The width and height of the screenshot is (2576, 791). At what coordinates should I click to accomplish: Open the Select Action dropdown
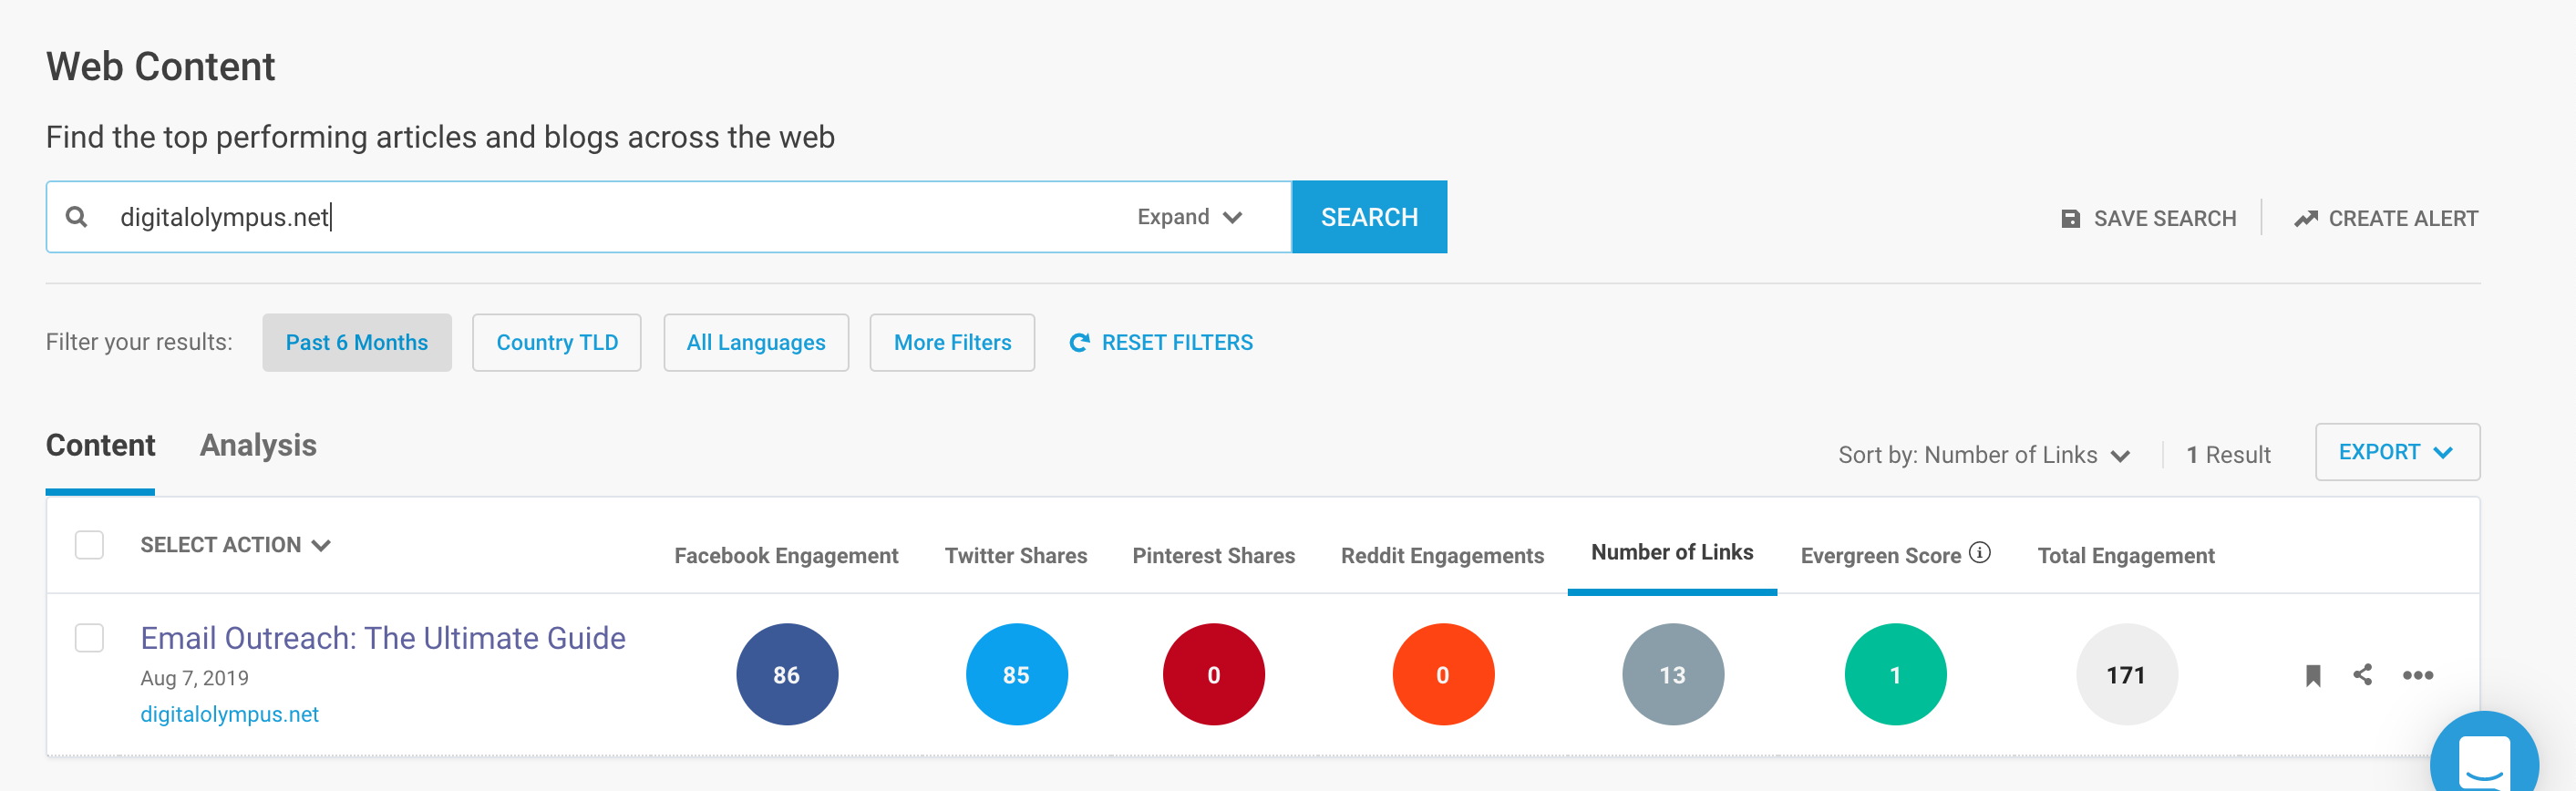[x=235, y=545]
